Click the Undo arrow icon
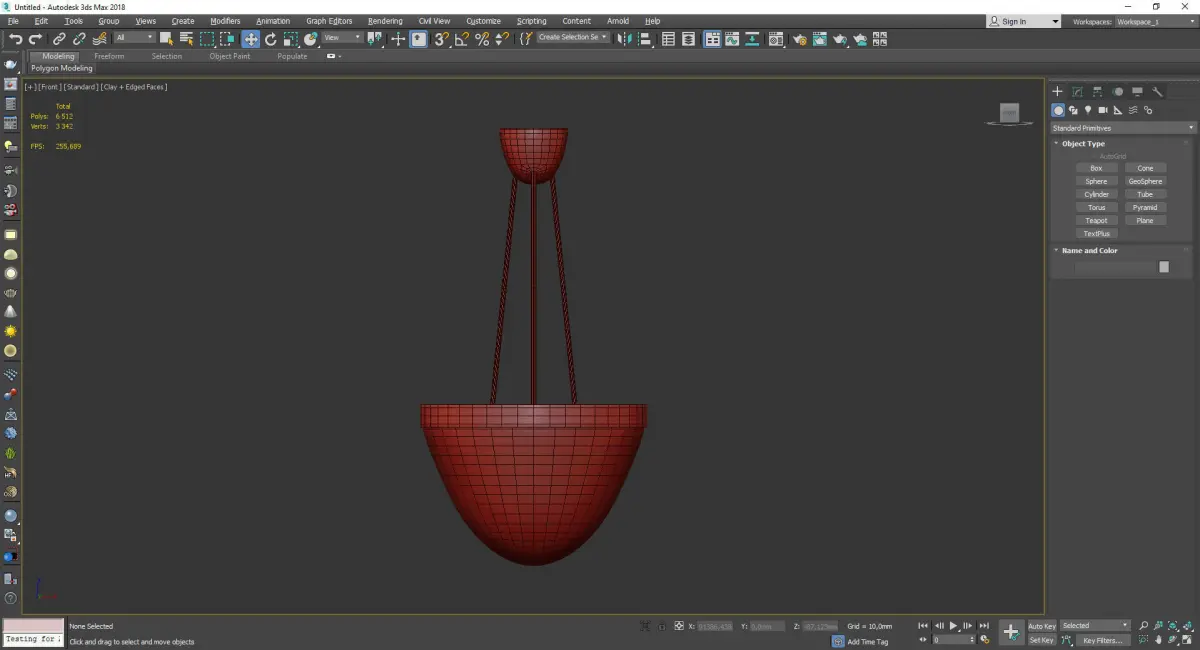This screenshot has width=1200, height=650. tap(15, 39)
